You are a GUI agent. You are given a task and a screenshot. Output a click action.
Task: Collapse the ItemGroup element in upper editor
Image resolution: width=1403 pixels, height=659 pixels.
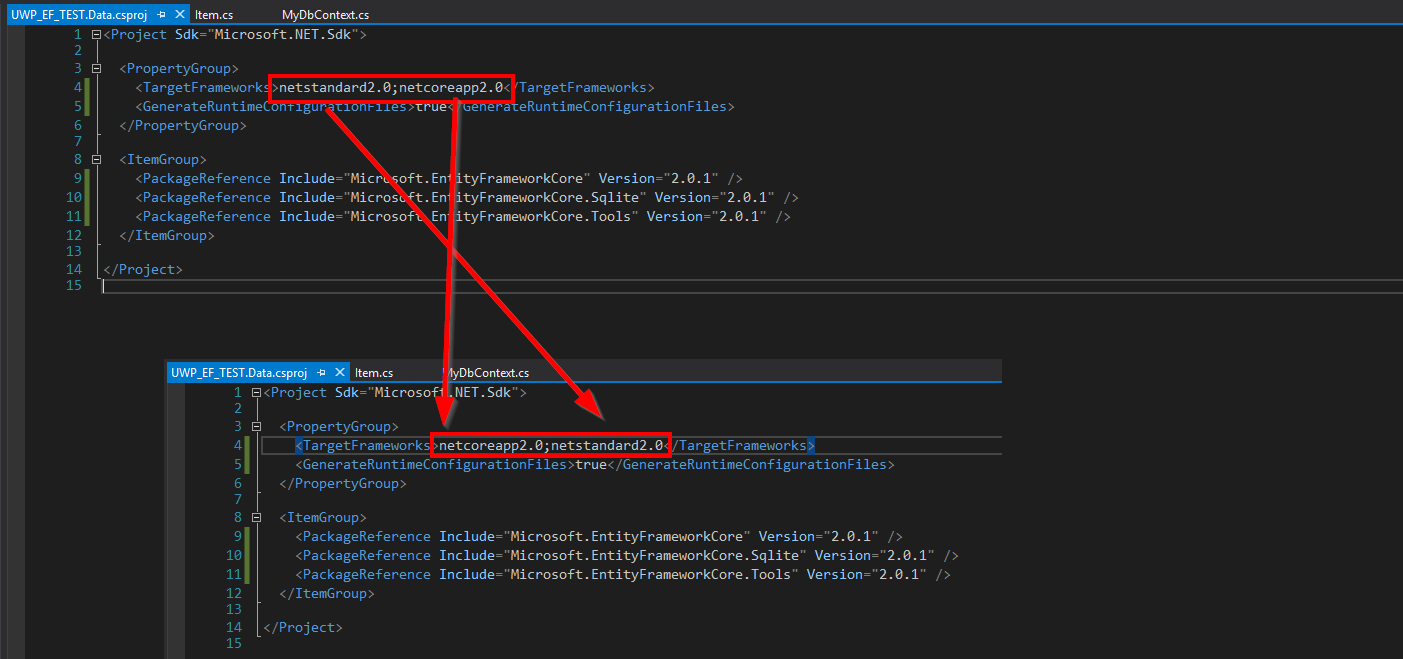(96, 160)
